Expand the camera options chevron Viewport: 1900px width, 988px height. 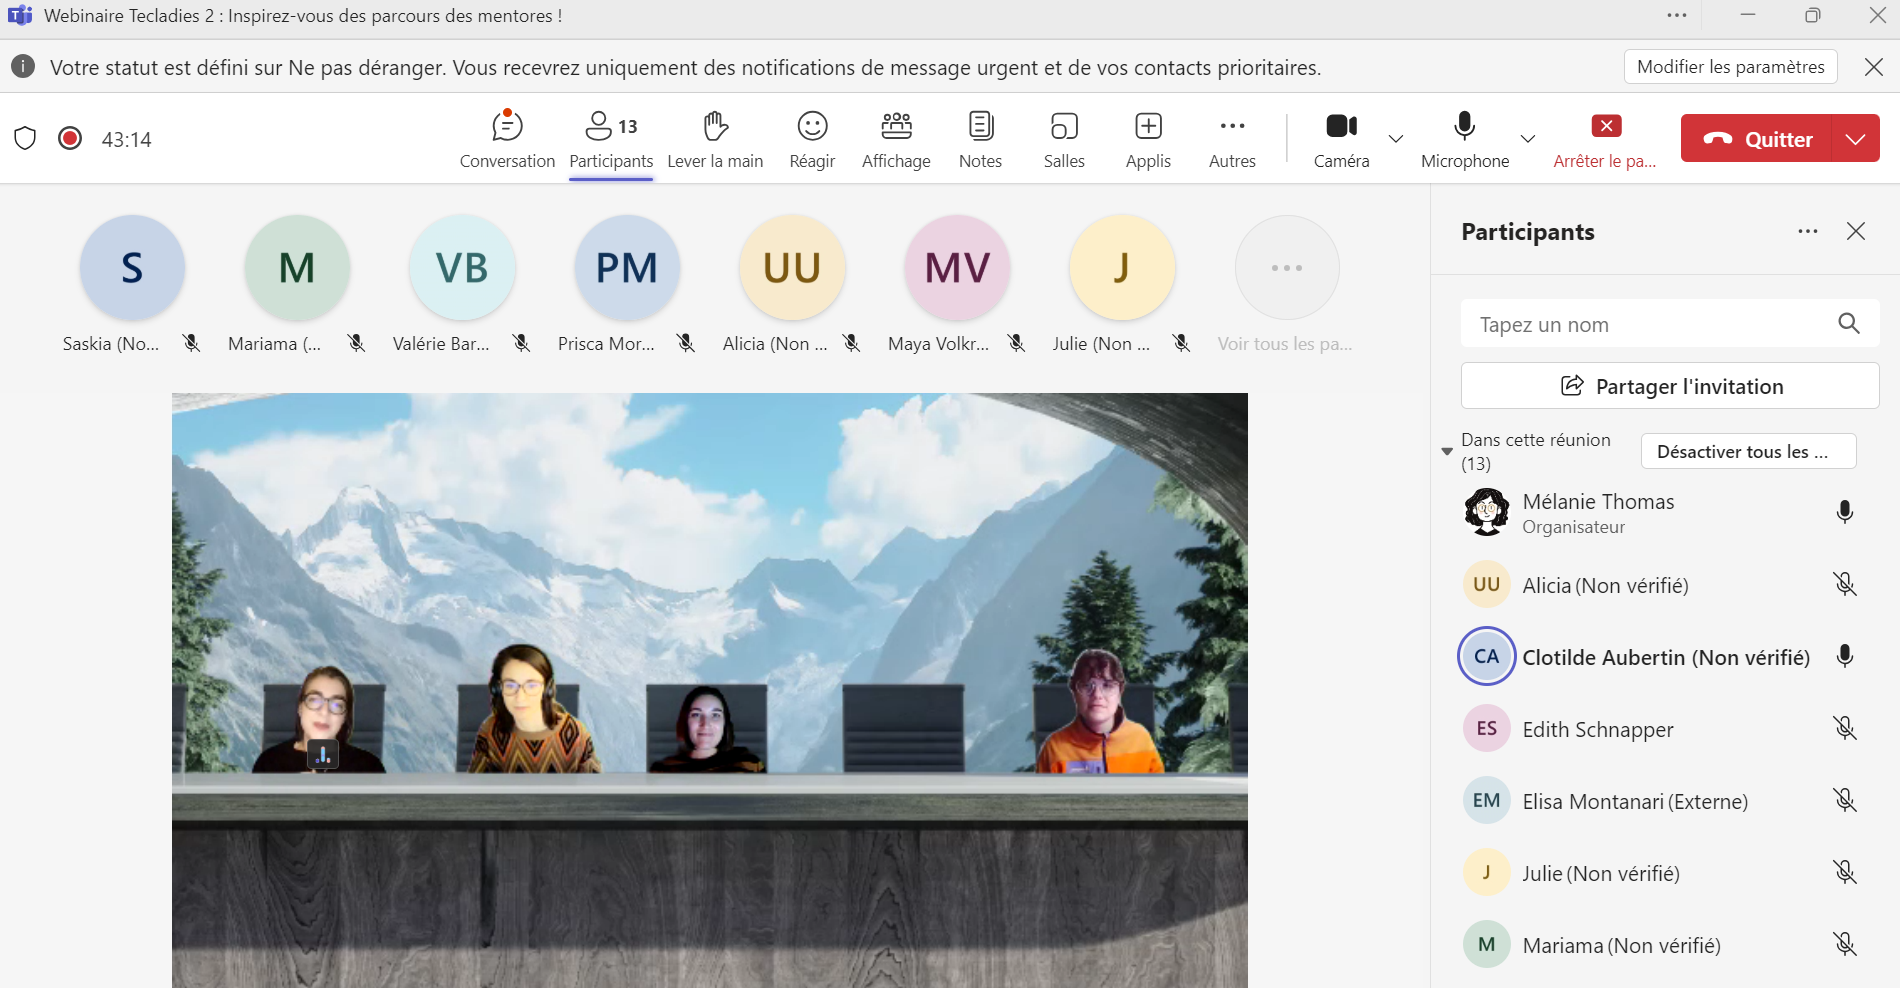tap(1396, 139)
